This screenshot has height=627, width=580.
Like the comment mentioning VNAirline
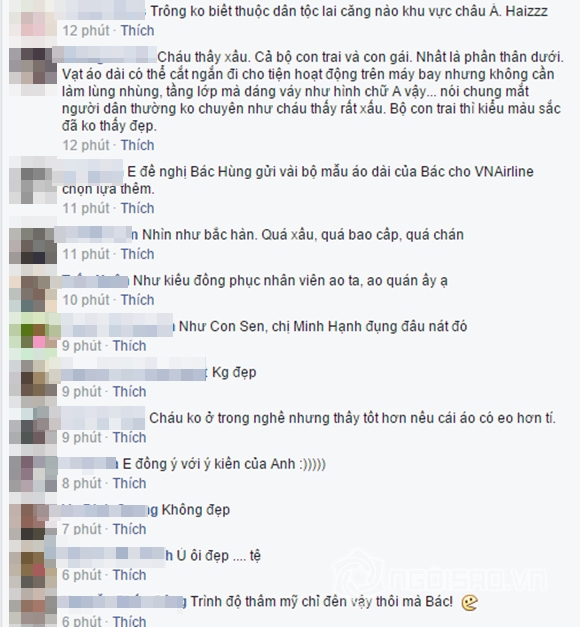[x=137, y=208]
